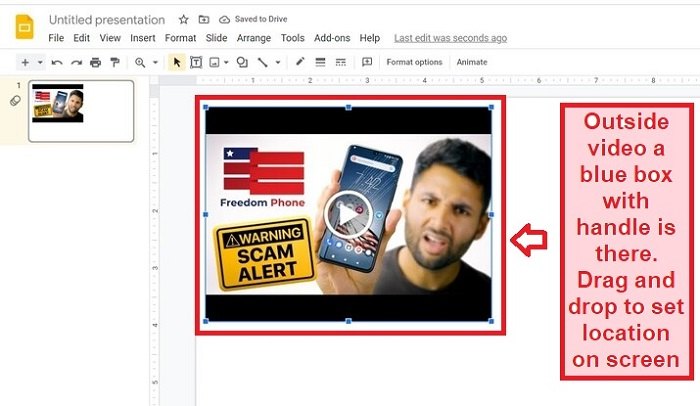Expand the insert image dropdown arrow

[226, 63]
